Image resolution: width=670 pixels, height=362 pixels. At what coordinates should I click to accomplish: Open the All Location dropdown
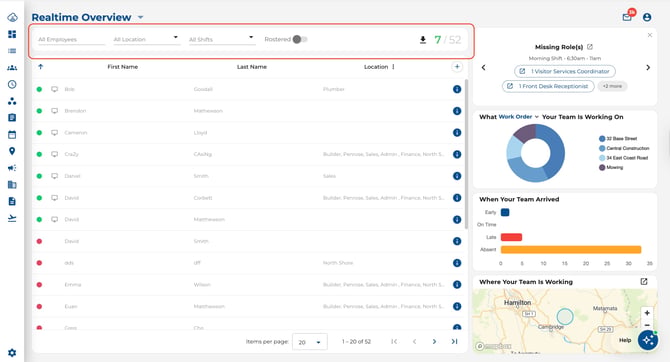[146, 39]
